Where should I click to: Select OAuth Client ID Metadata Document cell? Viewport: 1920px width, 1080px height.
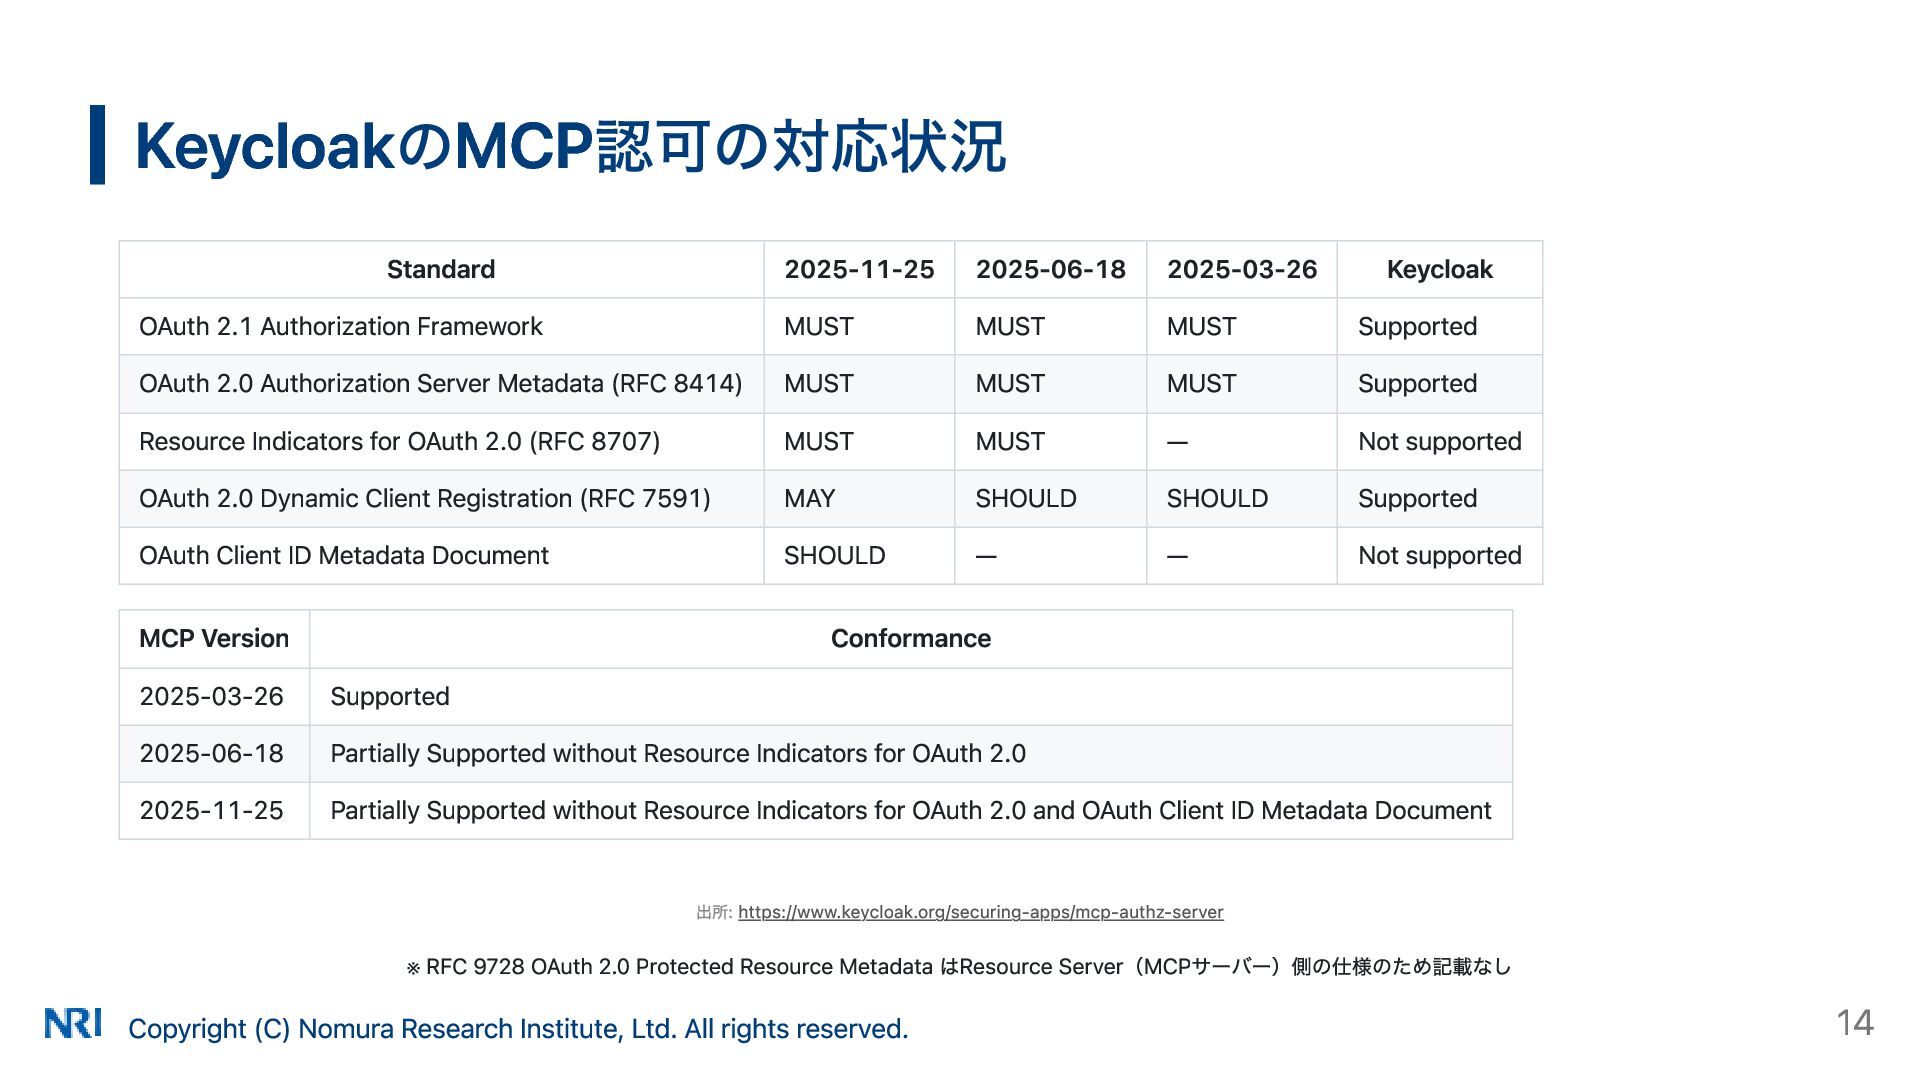[343, 556]
